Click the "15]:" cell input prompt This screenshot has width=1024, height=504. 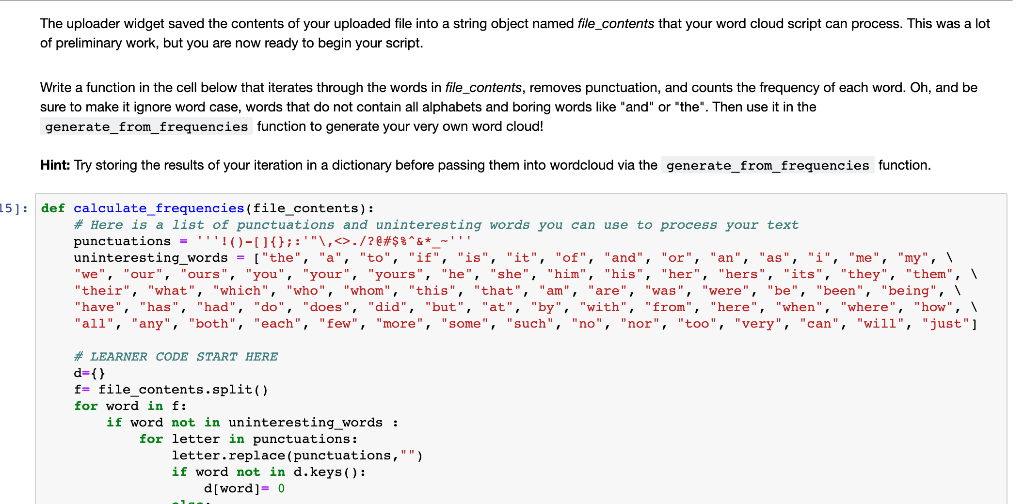pos(14,209)
